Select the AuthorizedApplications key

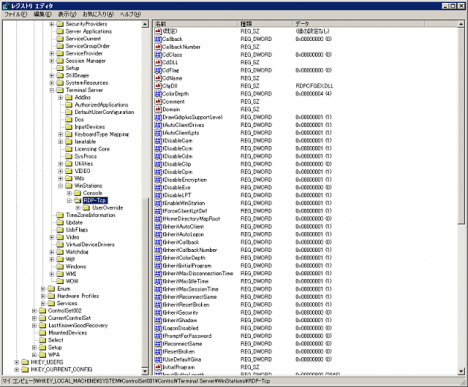click(x=101, y=105)
